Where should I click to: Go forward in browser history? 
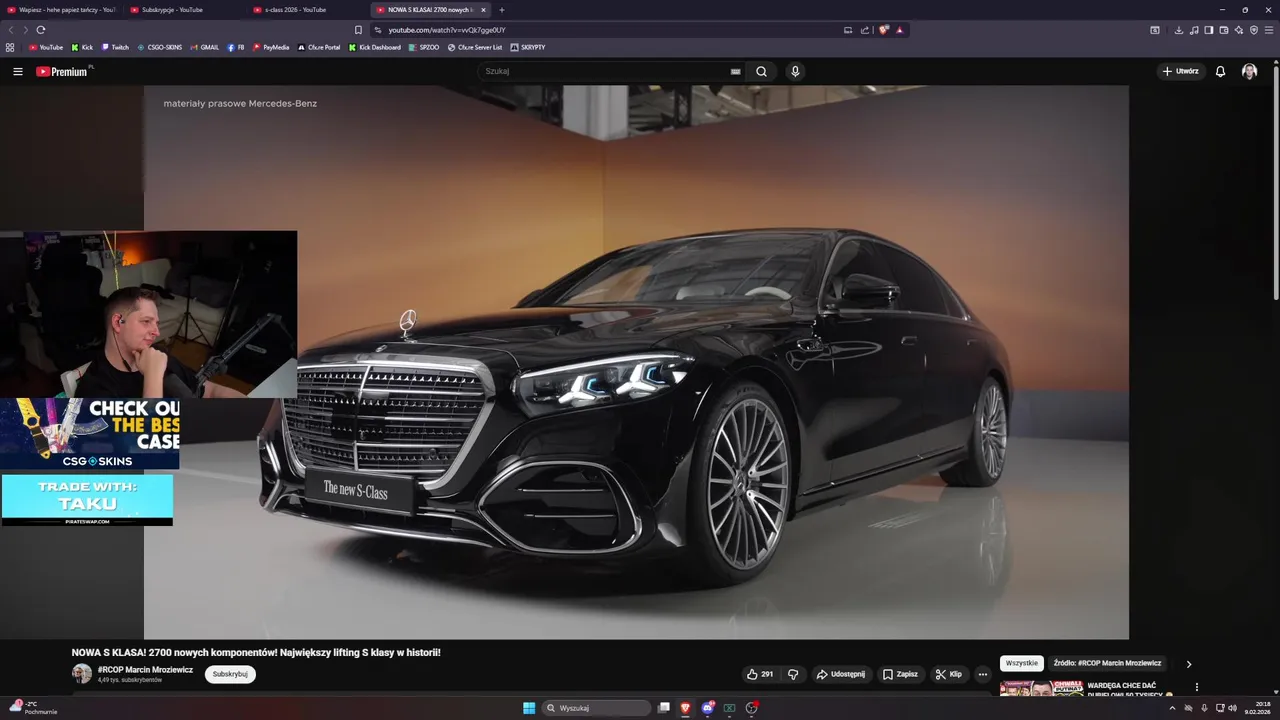click(x=25, y=30)
